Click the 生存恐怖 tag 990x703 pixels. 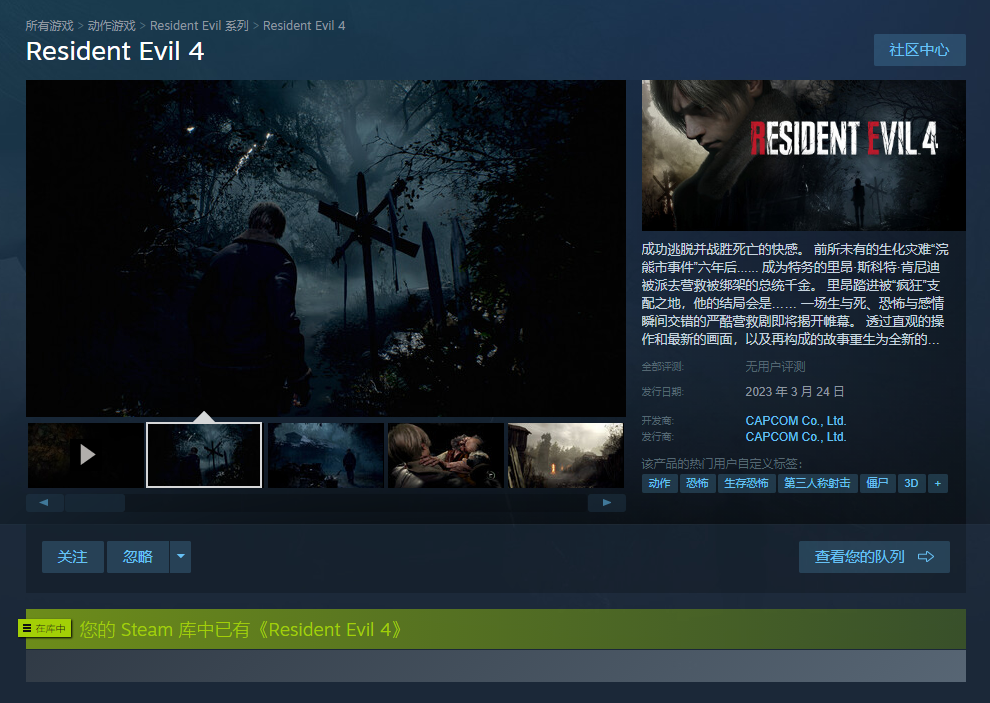click(x=746, y=483)
